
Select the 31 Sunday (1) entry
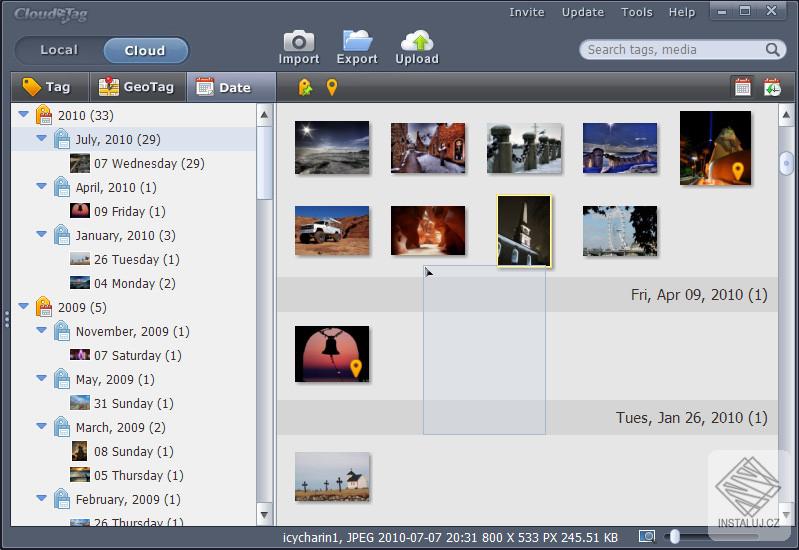134,403
